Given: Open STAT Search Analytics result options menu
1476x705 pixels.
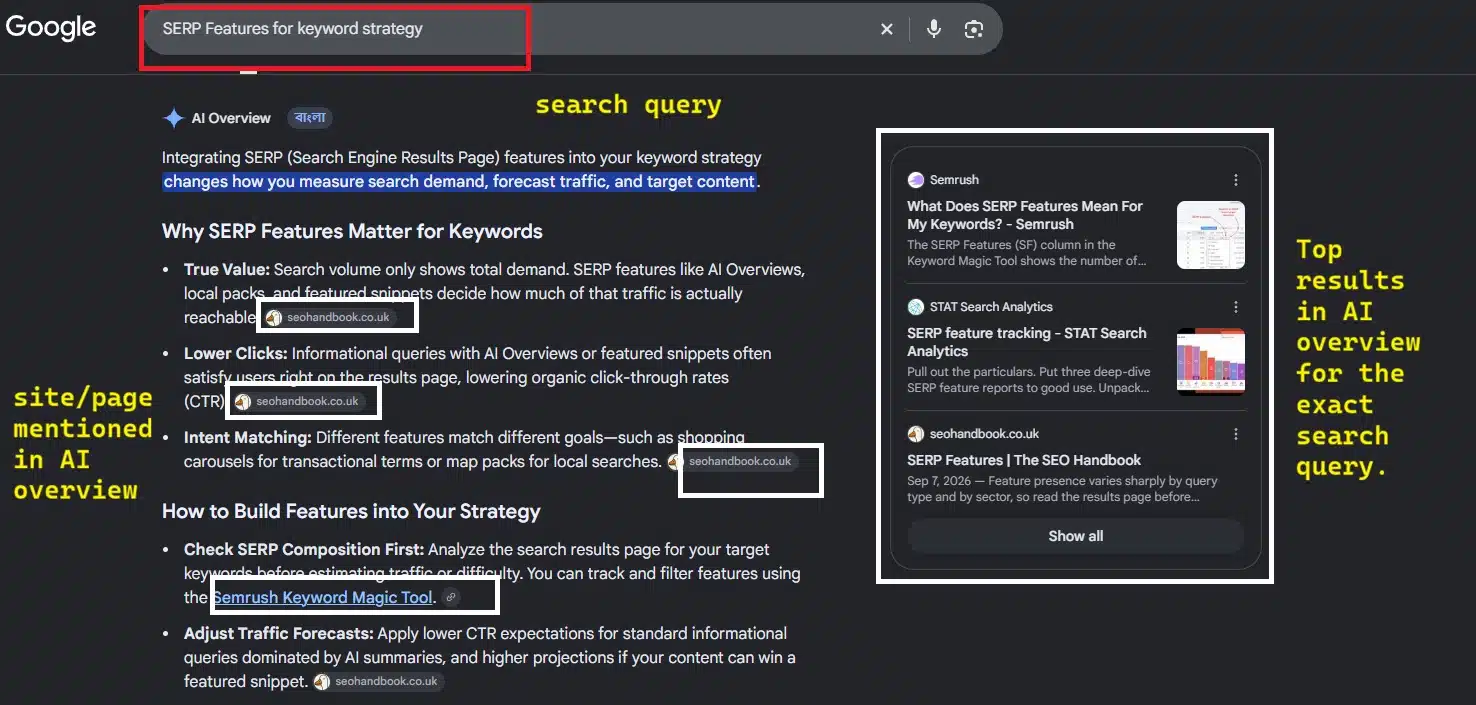Looking at the screenshot, I should [1236, 307].
